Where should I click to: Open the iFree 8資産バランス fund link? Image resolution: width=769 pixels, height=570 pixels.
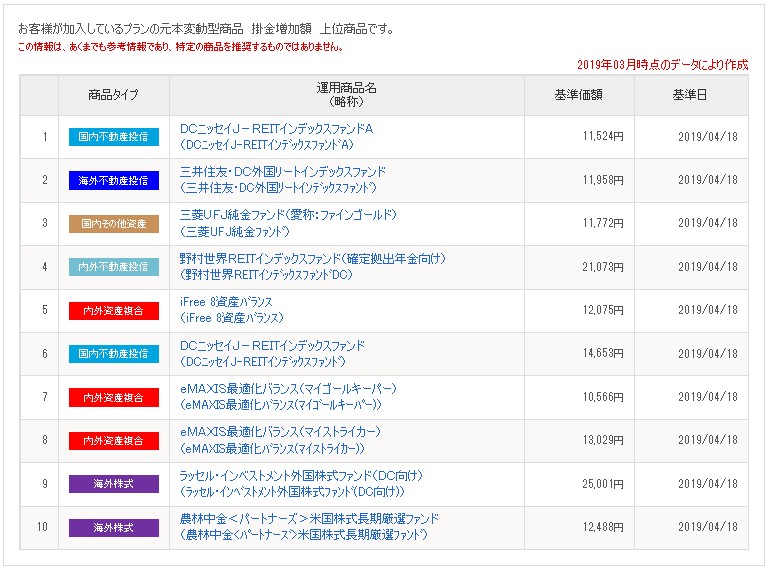pyautogui.click(x=226, y=302)
